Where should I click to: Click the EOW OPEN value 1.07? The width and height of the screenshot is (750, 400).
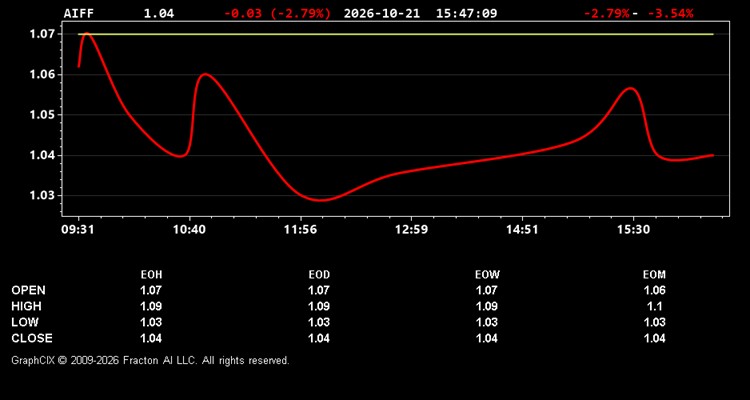[x=487, y=290]
